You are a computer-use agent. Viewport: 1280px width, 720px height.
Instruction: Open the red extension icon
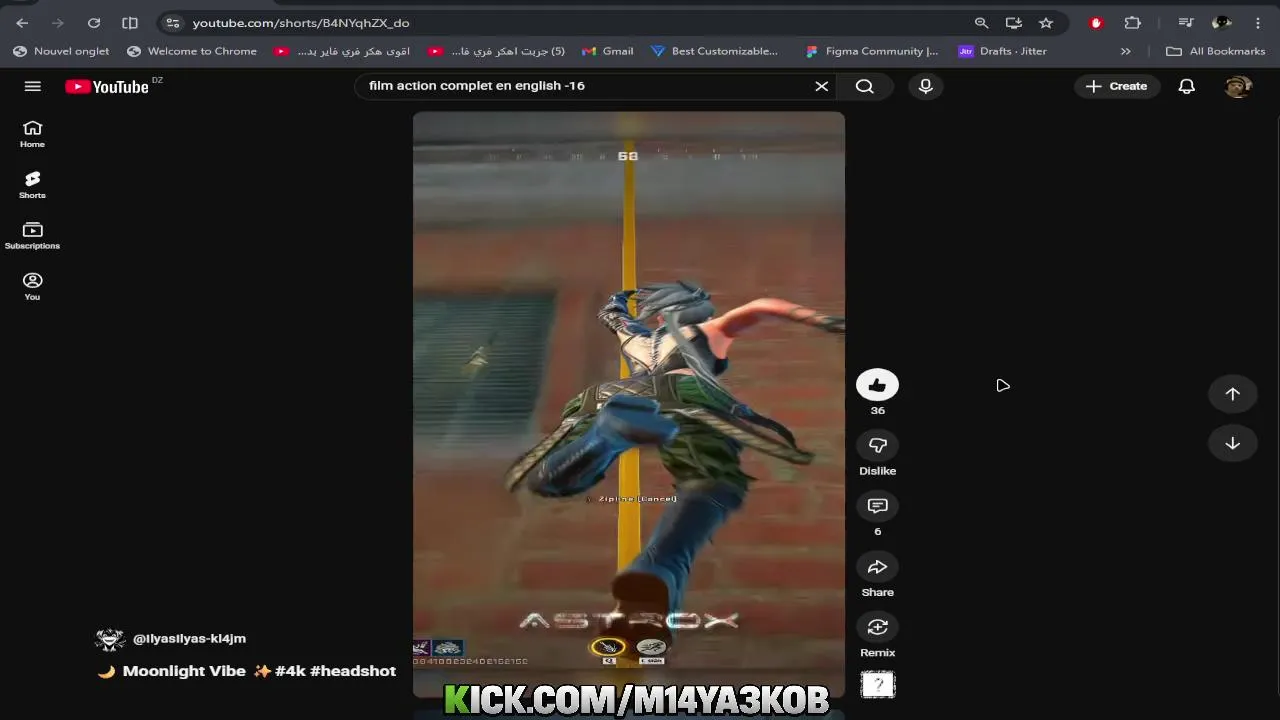[x=1096, y=23]
